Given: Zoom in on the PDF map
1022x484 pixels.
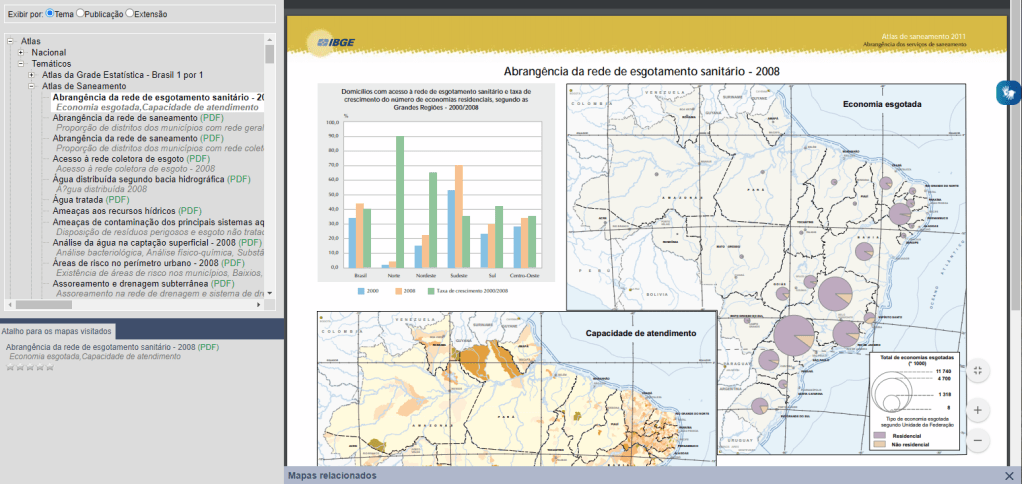Looking at the screenshot, I should click(x=977, y=409).
